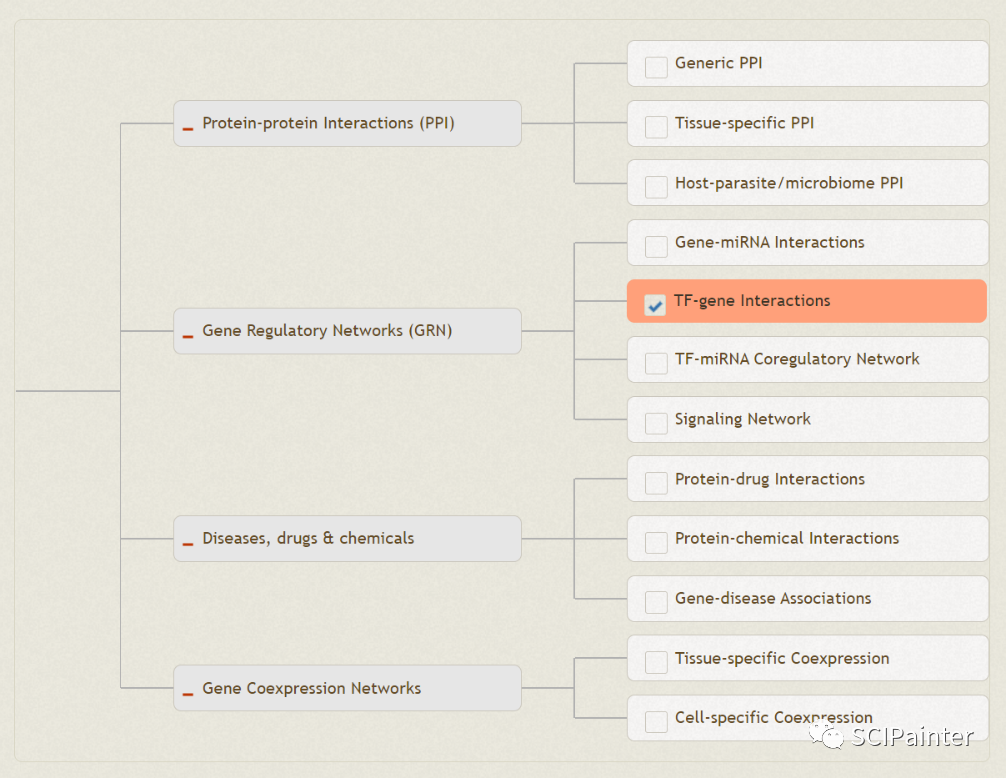Click the highlighted TF-gene Interactions label
Screen dimensions: 1006x778
point(752,301)
